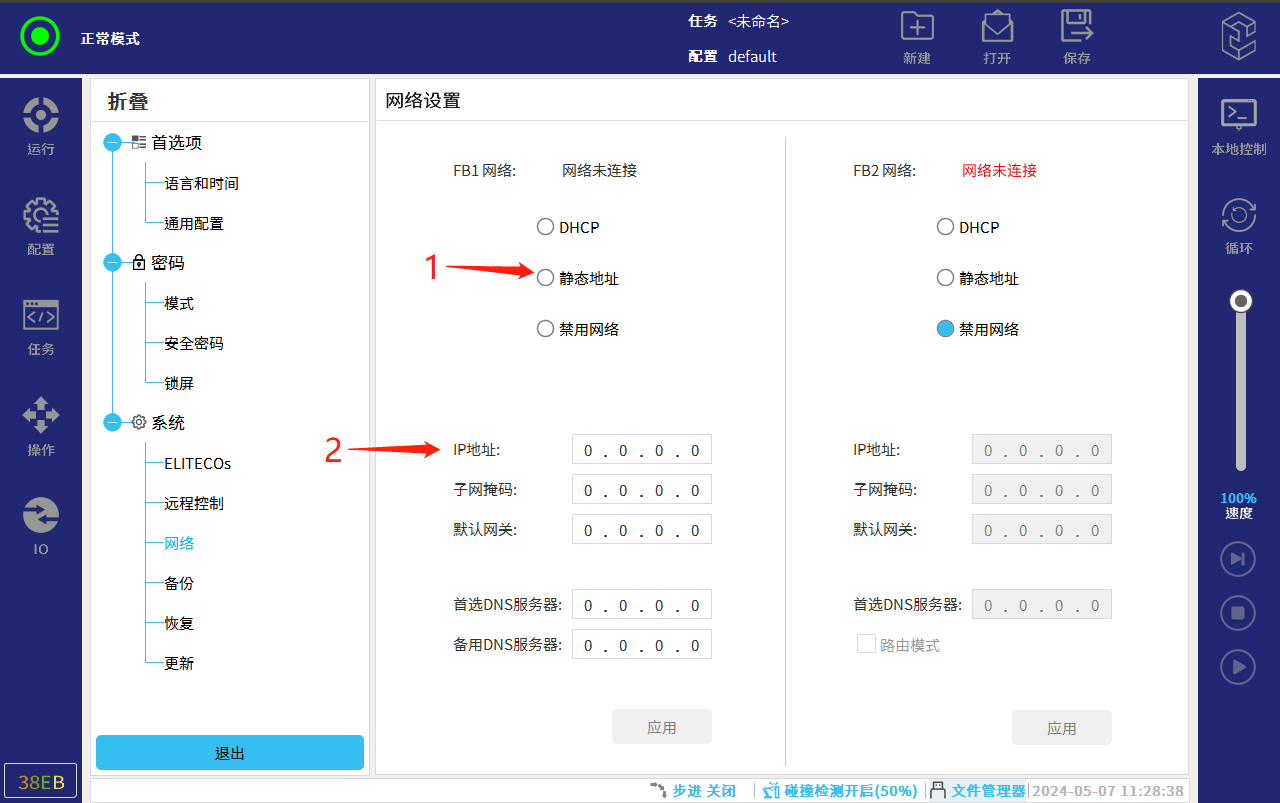The image size is (1280, 803).
Task: Select FB2 静态地址 radio button
Action: tap(945, 278)
